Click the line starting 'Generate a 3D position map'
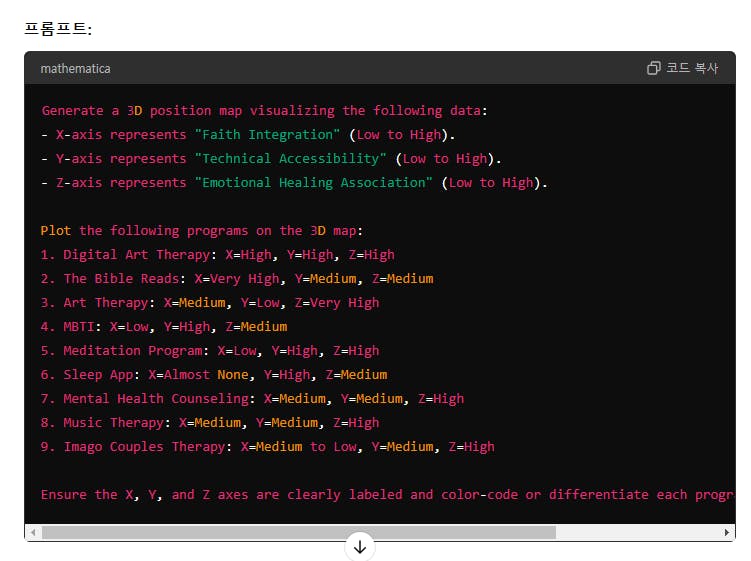751x561 pixels. coord(264,111)
